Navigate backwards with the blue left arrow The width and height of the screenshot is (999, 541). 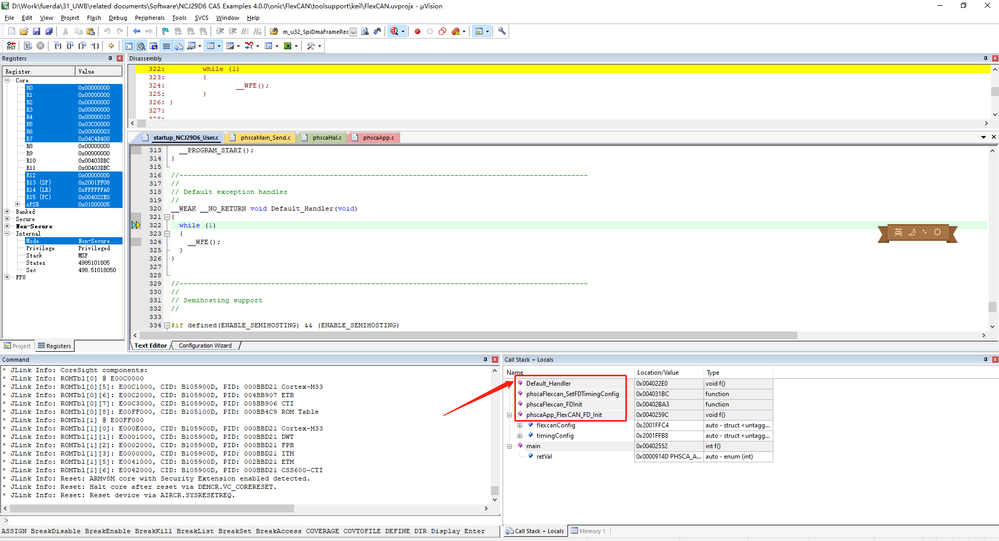tap(136, 31)
